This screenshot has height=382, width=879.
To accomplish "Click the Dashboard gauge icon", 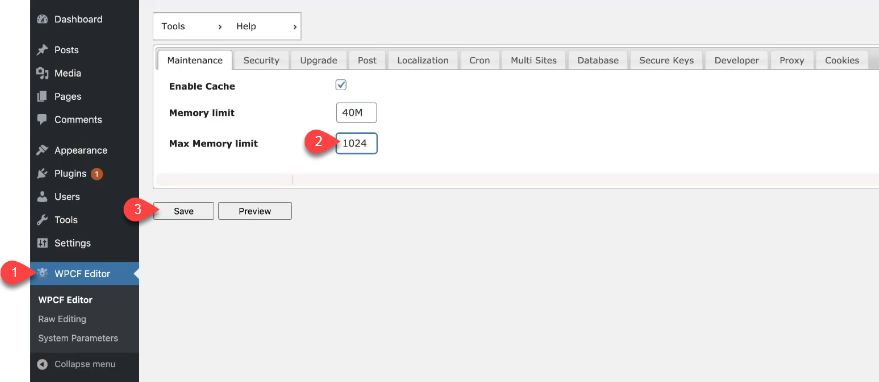I will point(42,19).
